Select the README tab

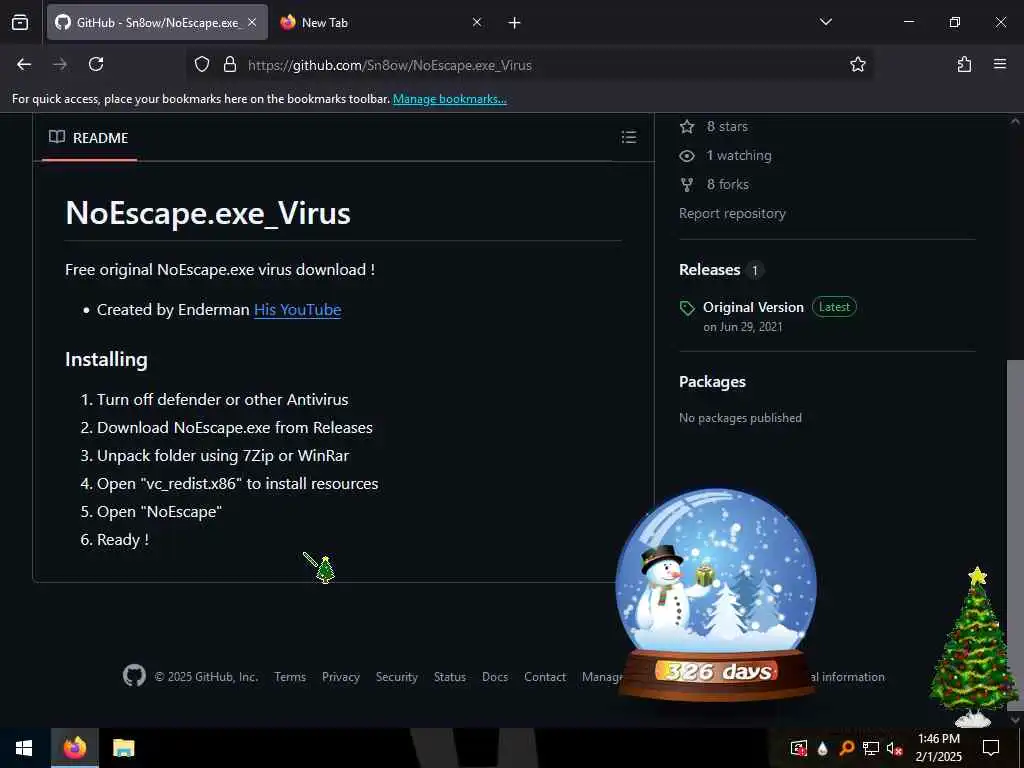click(89, 138)
